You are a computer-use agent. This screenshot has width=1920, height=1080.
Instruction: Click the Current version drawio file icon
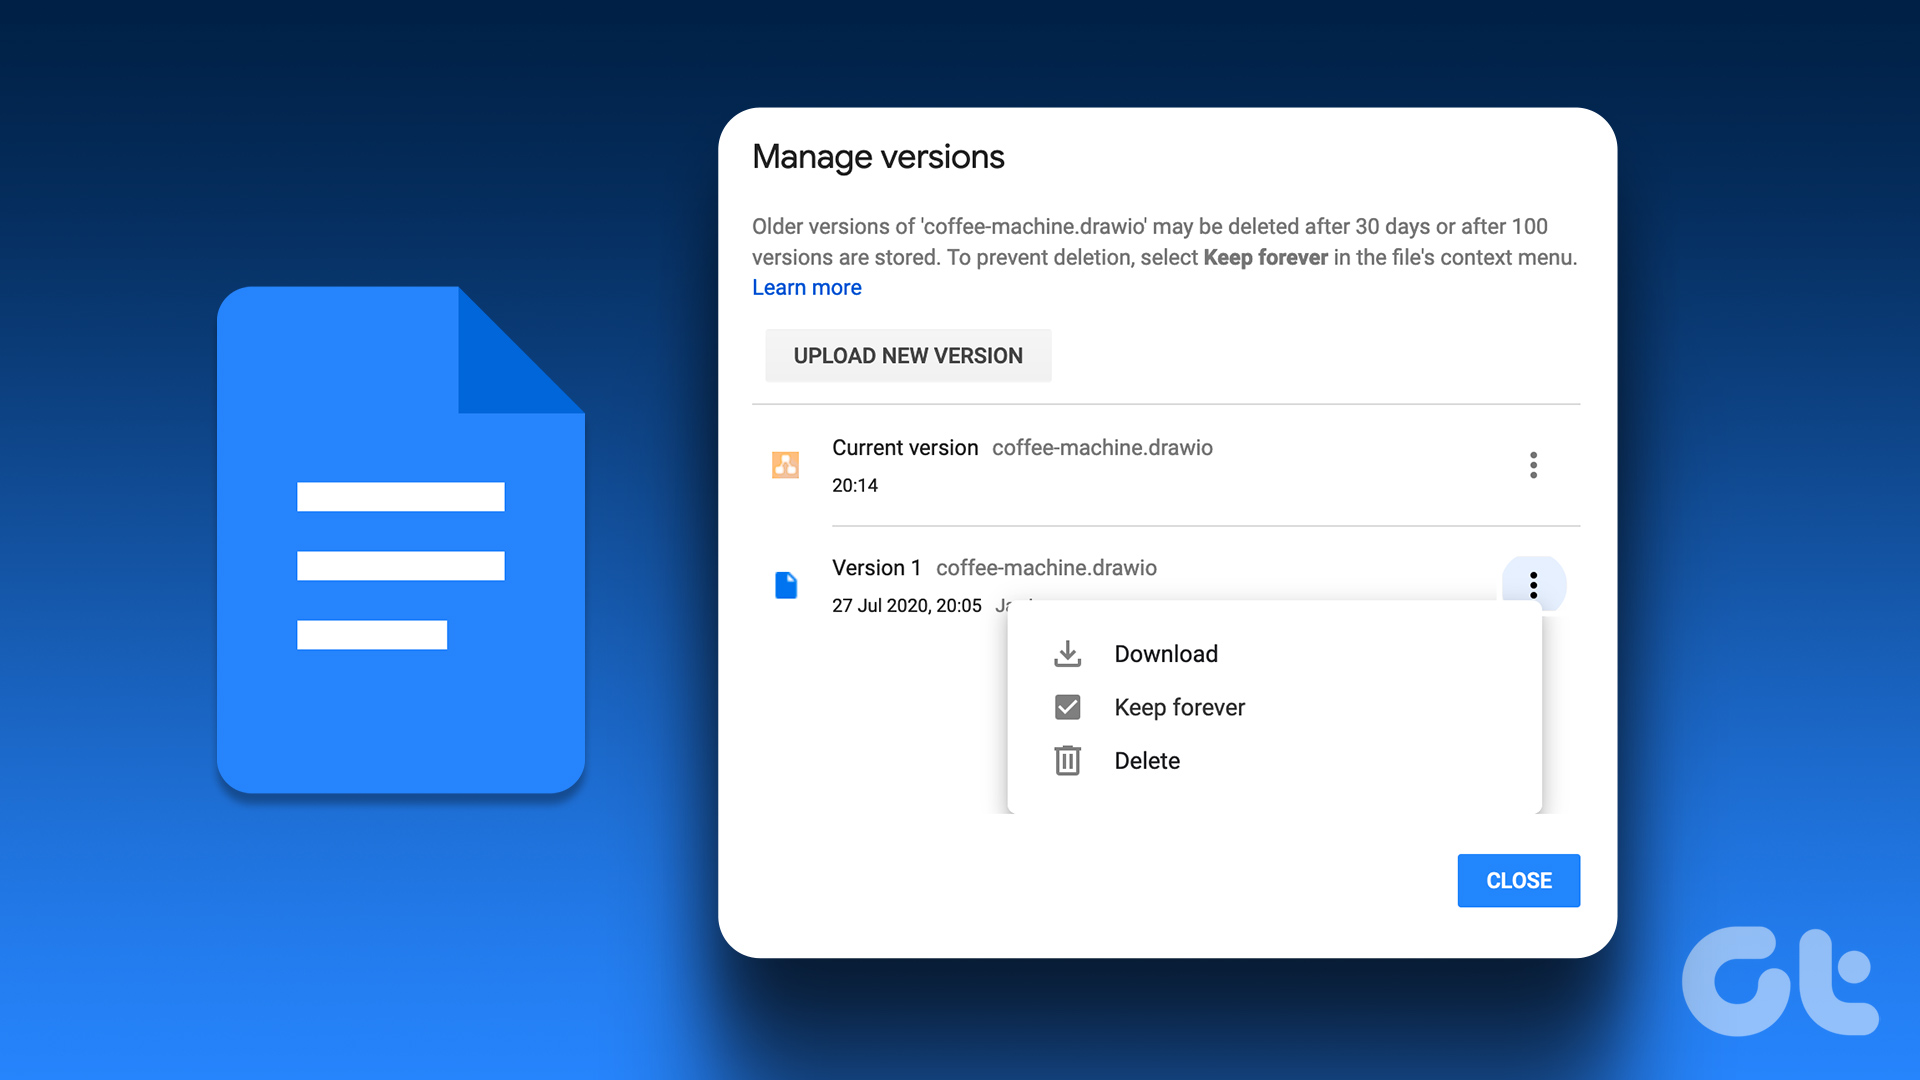point(786,465)
